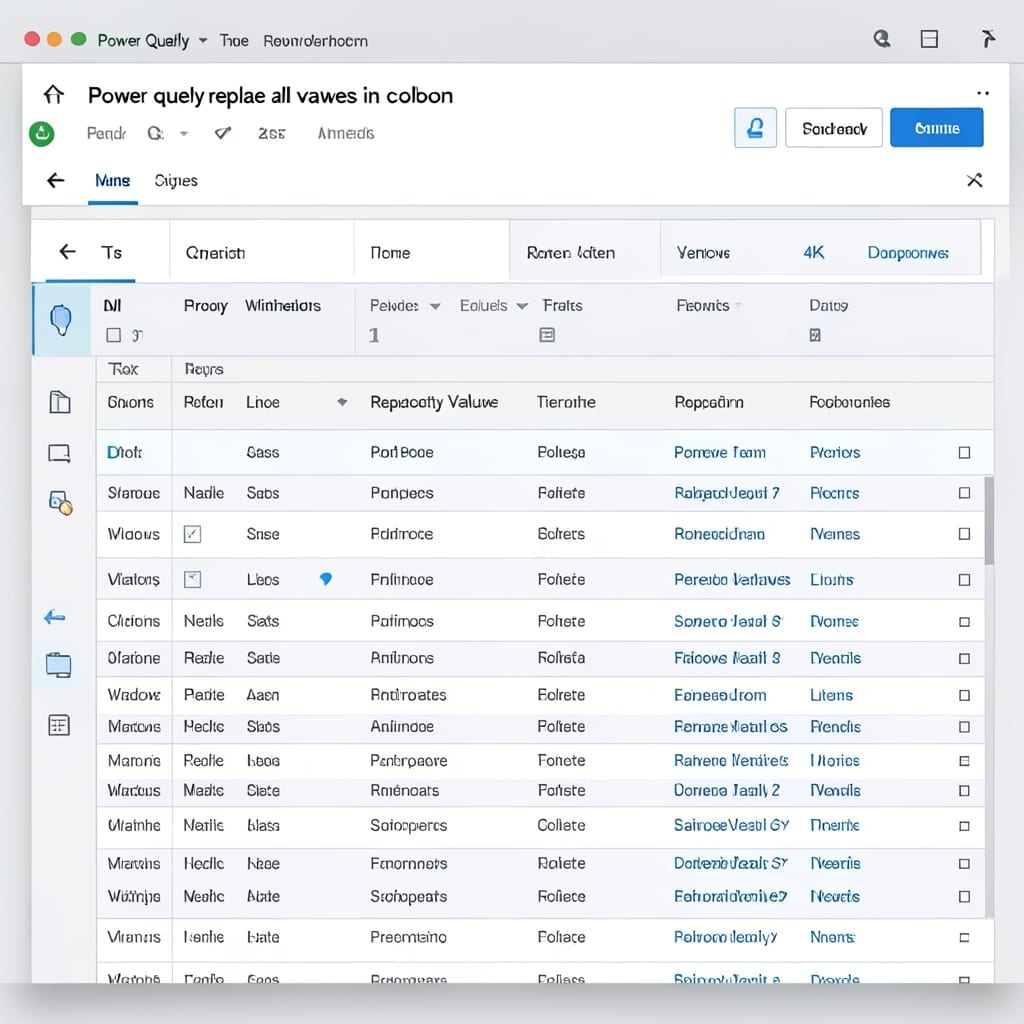Select the Ts tab
Screen dimensions: 1024x1024
click(112, 252)
